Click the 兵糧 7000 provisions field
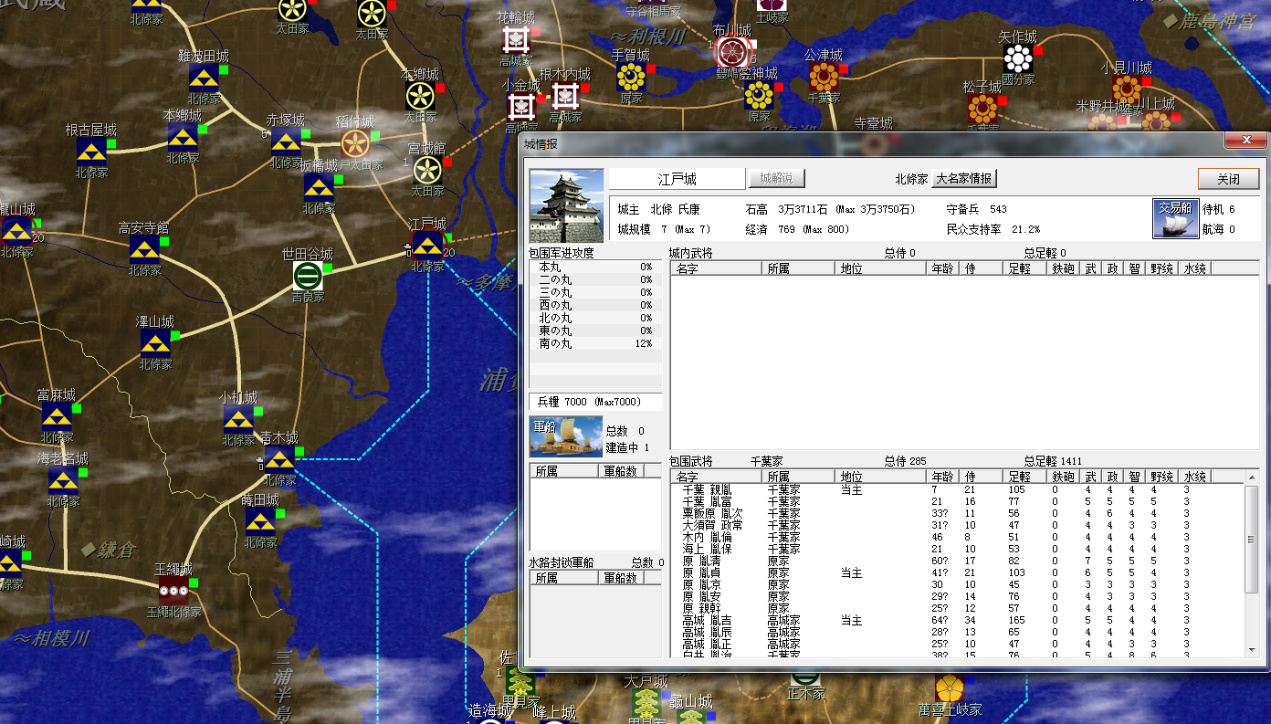 pos(595,401)
